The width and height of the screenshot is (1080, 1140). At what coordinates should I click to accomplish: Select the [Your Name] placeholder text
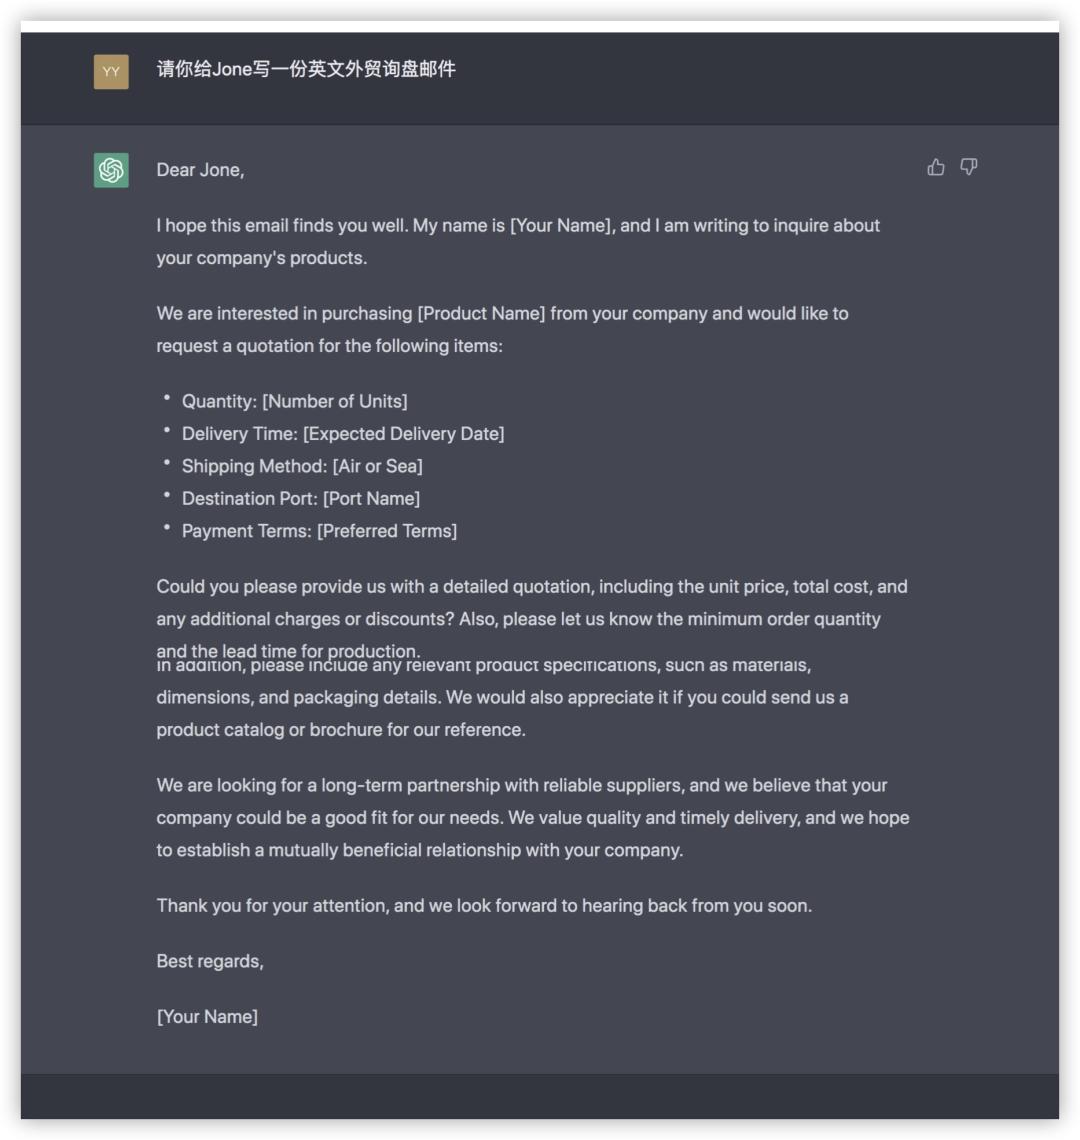coord(206,1016)
